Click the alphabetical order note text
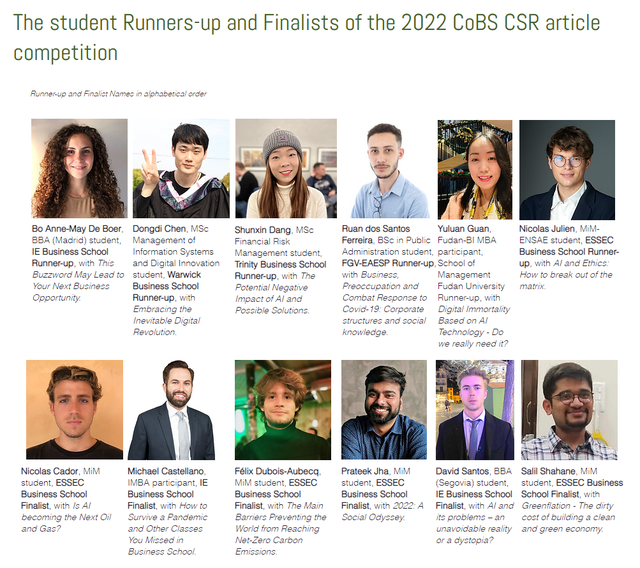Image resolution: width=640 pixels, height=568 pixels. pos(118,94)
